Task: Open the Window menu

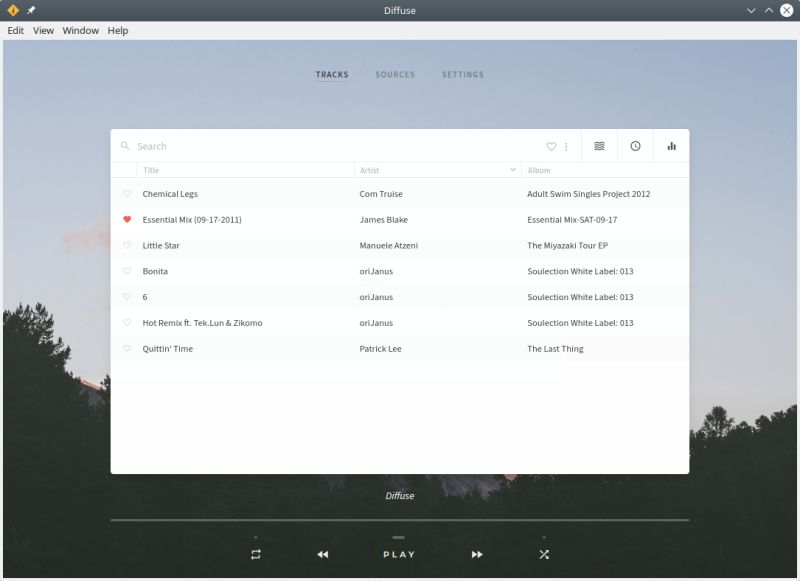Action: pos(80,30)
